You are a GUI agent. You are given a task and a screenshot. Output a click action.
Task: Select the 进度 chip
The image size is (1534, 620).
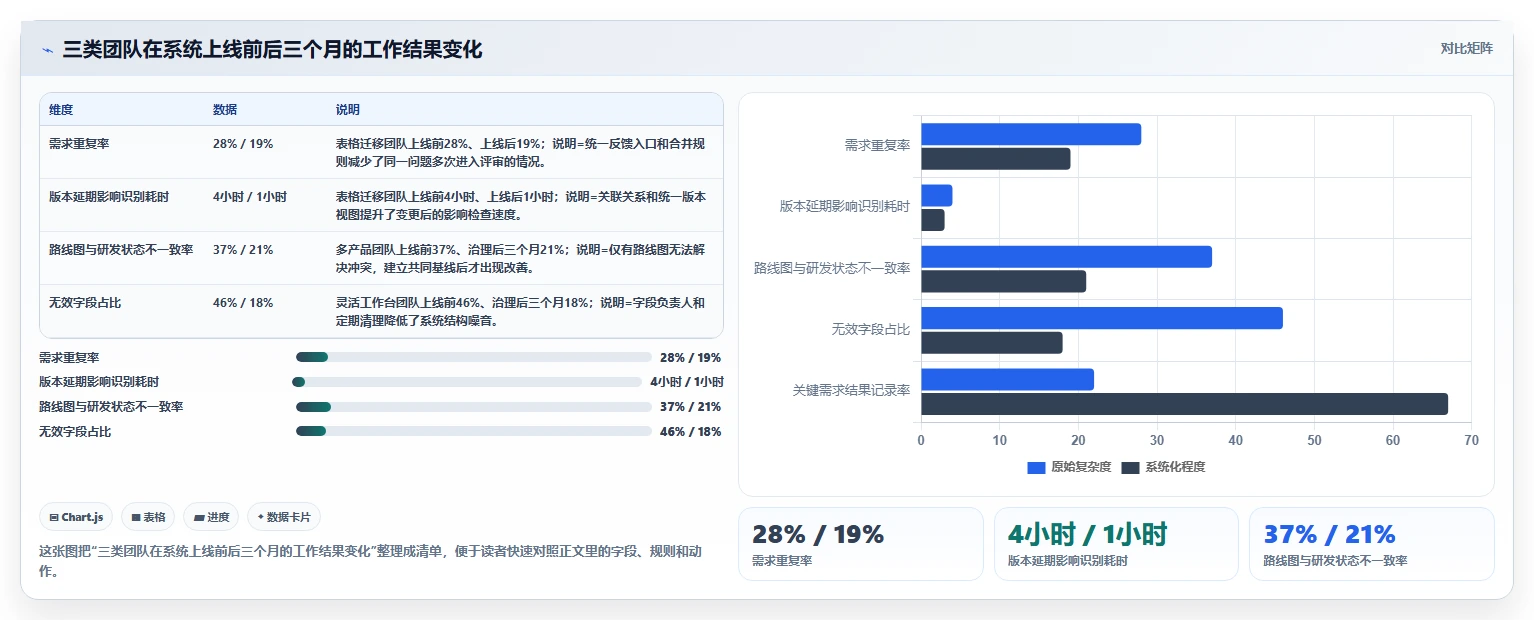coord(211,517)
